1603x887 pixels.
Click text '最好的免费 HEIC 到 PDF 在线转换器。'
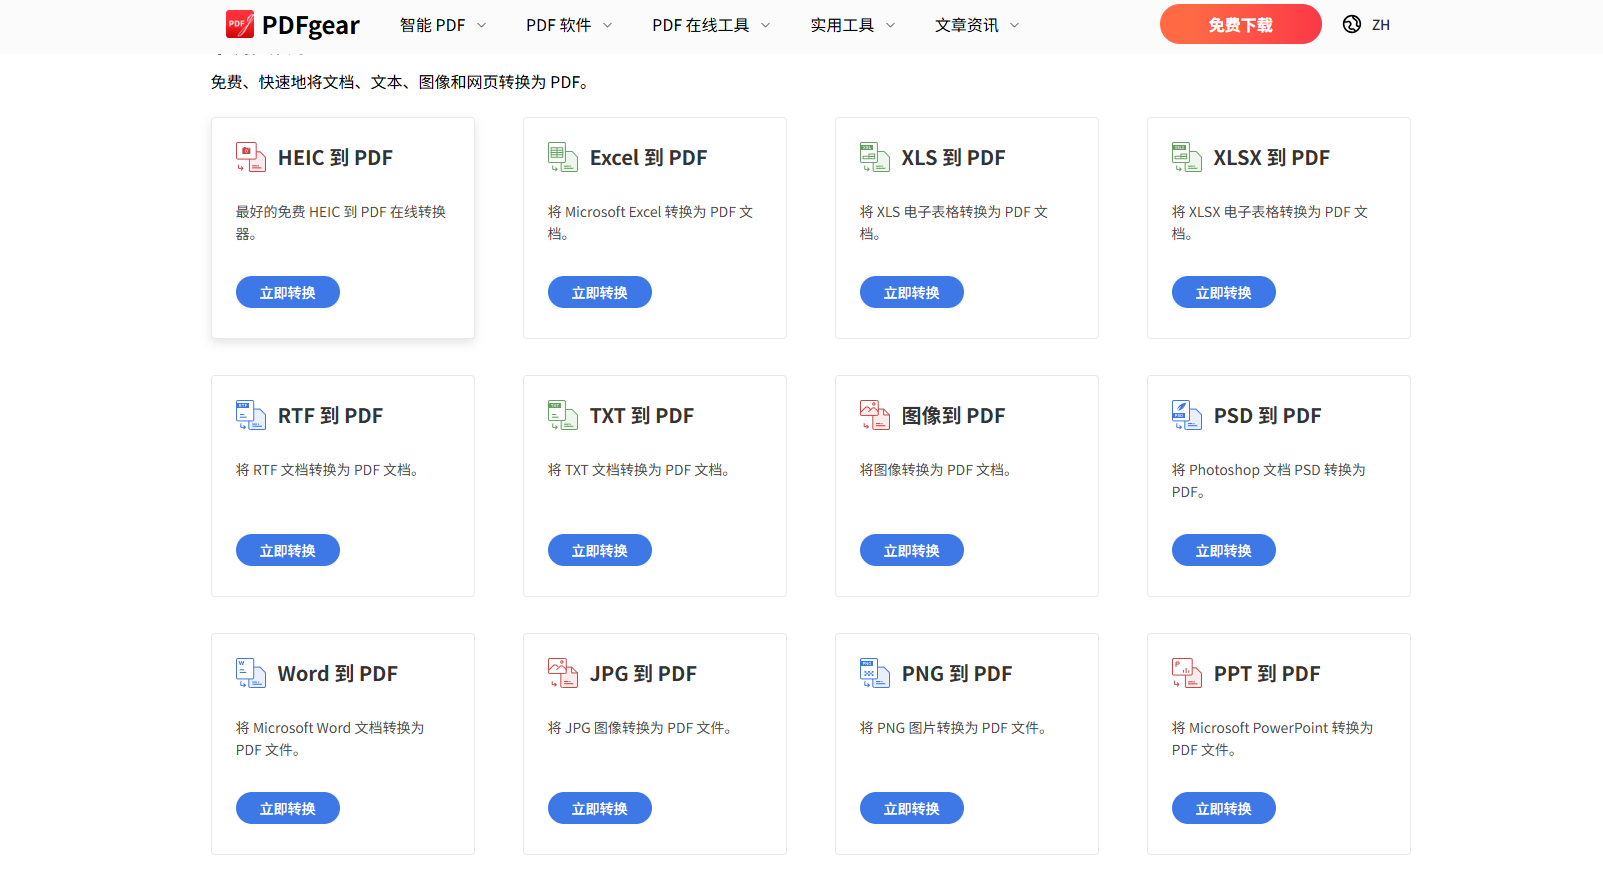341,223
